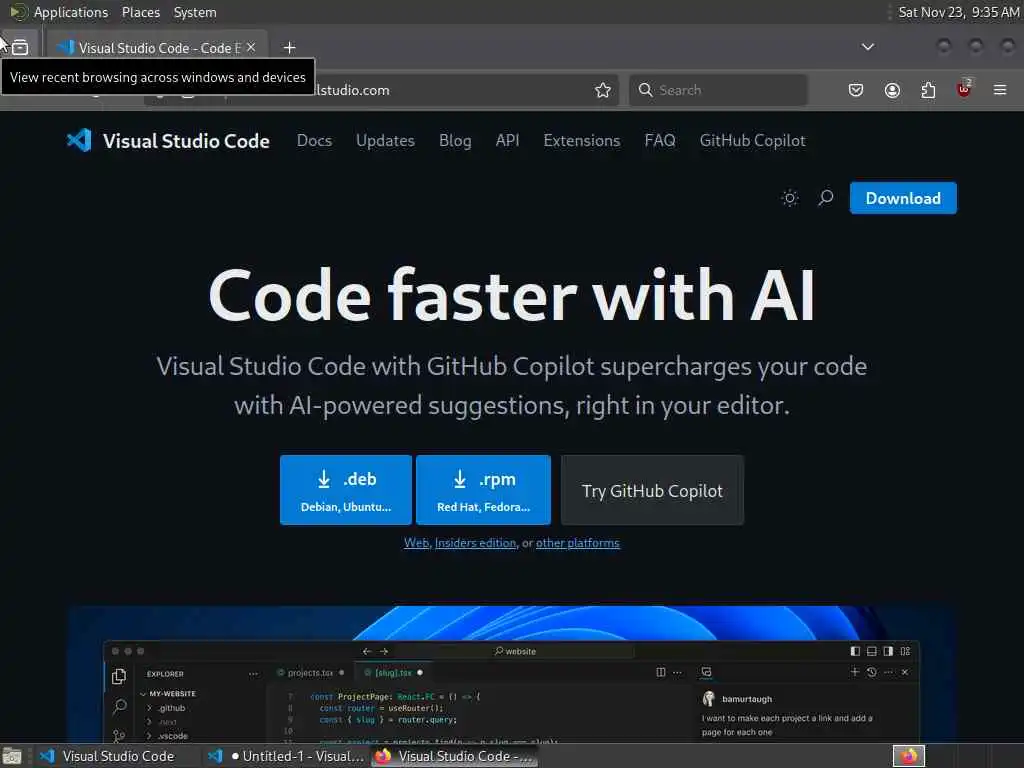Click the show desktop icon in the taskbar
The height and width of the screenshot is (768, 1024).
point(12,757)
